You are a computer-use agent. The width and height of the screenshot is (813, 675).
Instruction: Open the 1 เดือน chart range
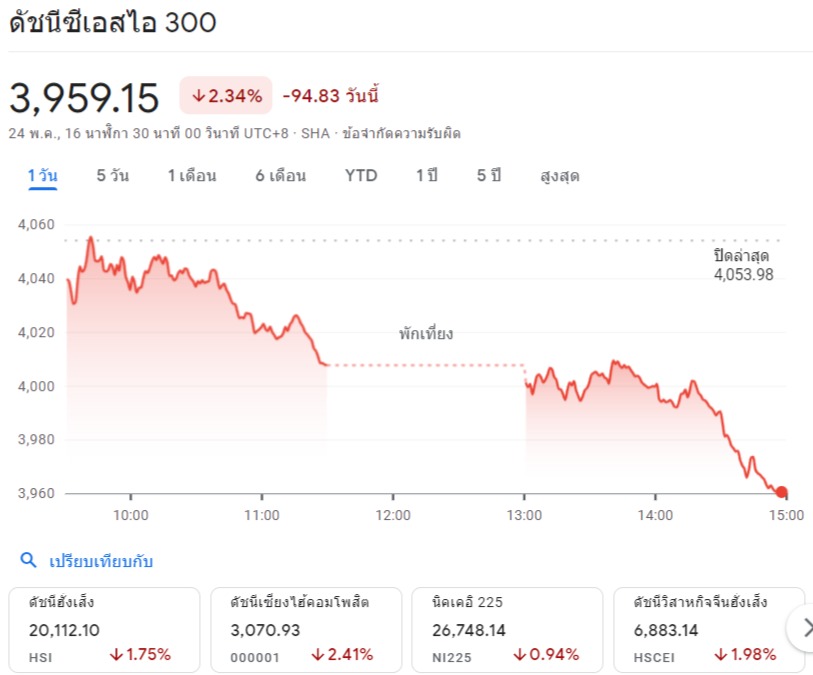pyautogui.click(x=191, y=176)
